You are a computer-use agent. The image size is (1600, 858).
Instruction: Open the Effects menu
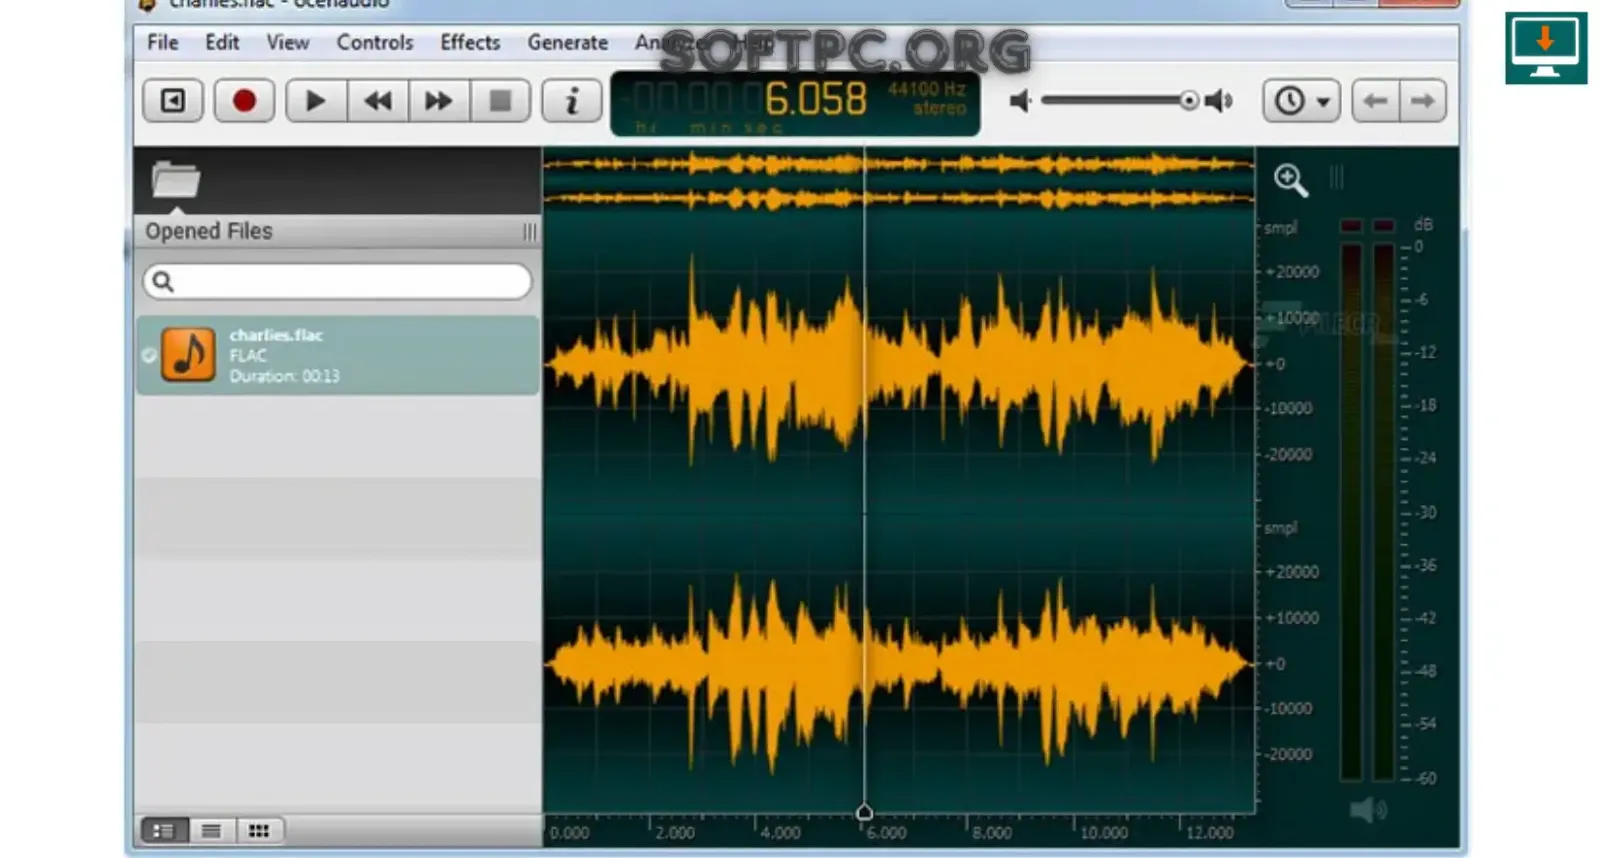click(470, 43)
